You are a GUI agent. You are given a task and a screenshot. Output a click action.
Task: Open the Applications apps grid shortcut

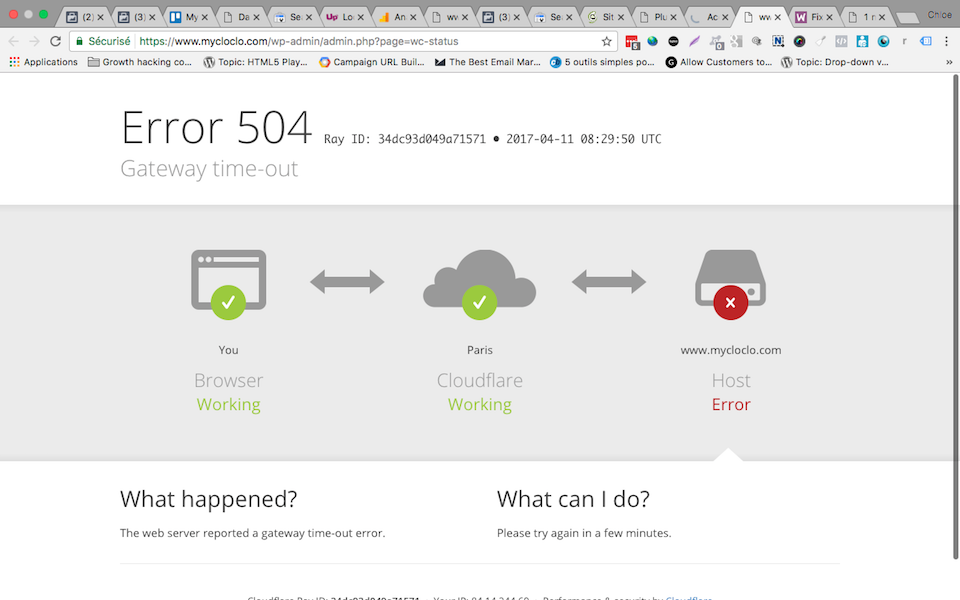(x=43, y=62)
